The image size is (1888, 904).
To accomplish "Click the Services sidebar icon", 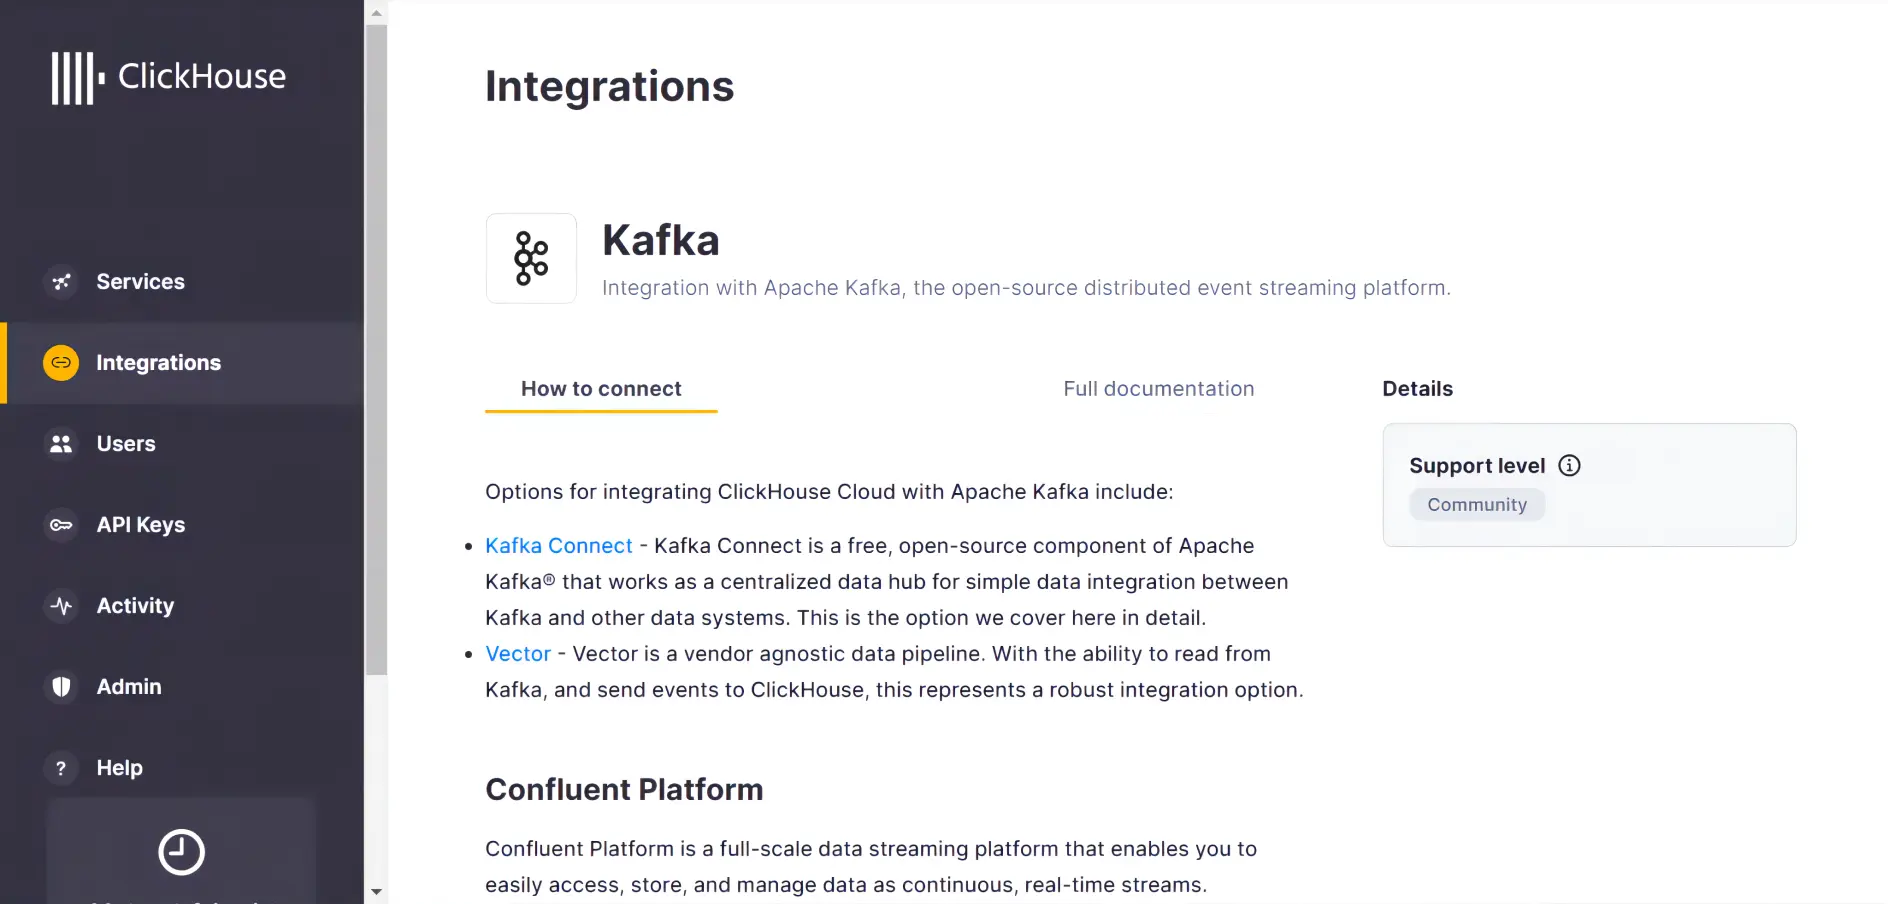I will [61, 282].
